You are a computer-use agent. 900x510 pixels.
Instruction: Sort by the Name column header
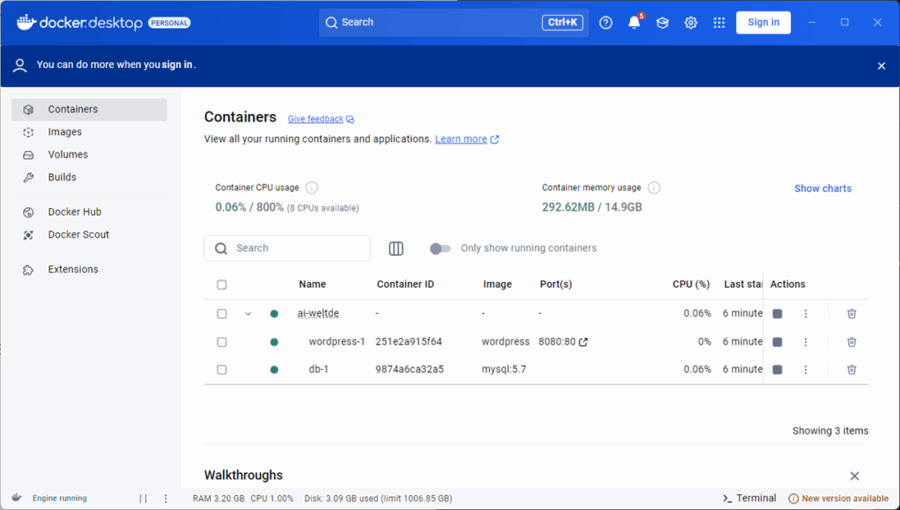(x=312, y=285)
